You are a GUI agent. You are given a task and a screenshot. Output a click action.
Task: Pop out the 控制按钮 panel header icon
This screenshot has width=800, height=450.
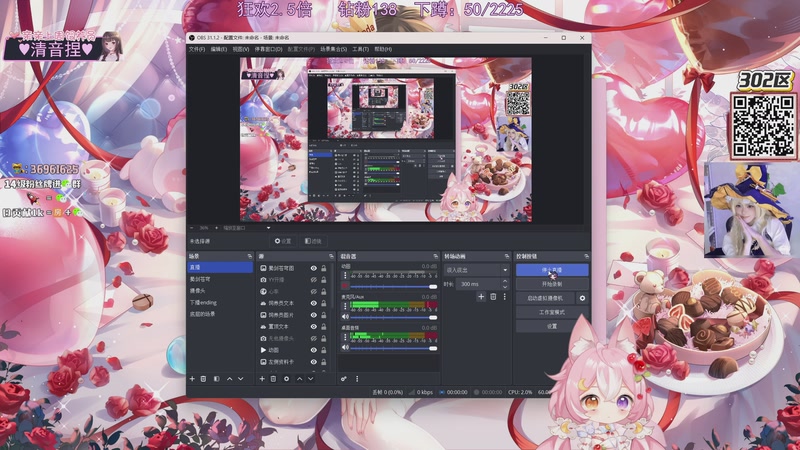click(586, 256)
